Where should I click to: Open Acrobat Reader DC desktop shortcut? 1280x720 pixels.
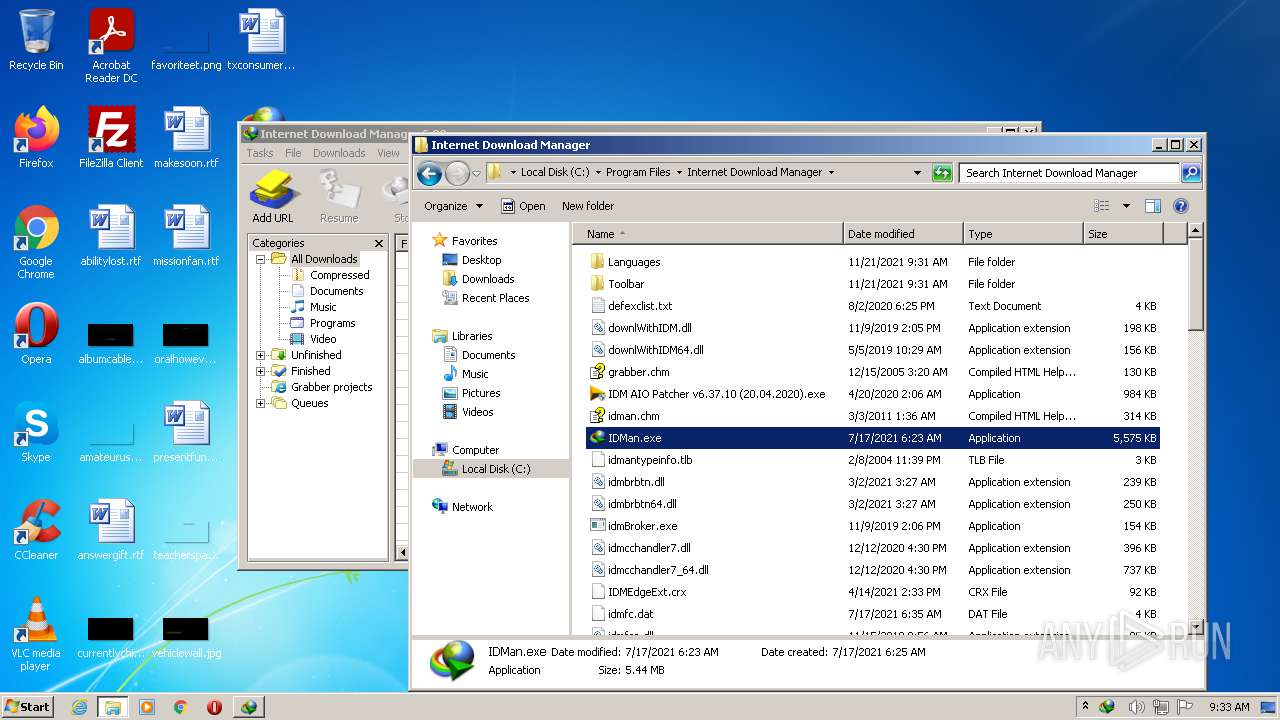pyautogui.click(x=111, y=46)
